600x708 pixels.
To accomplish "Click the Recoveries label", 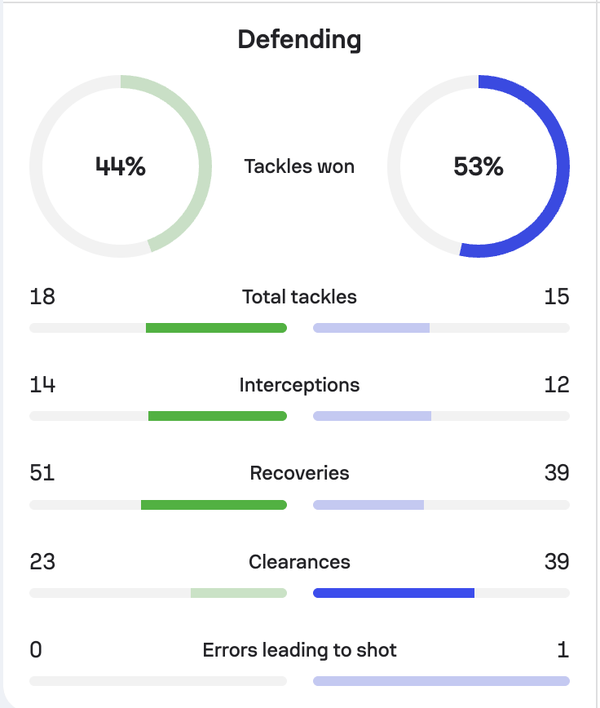I will (299, 473).
